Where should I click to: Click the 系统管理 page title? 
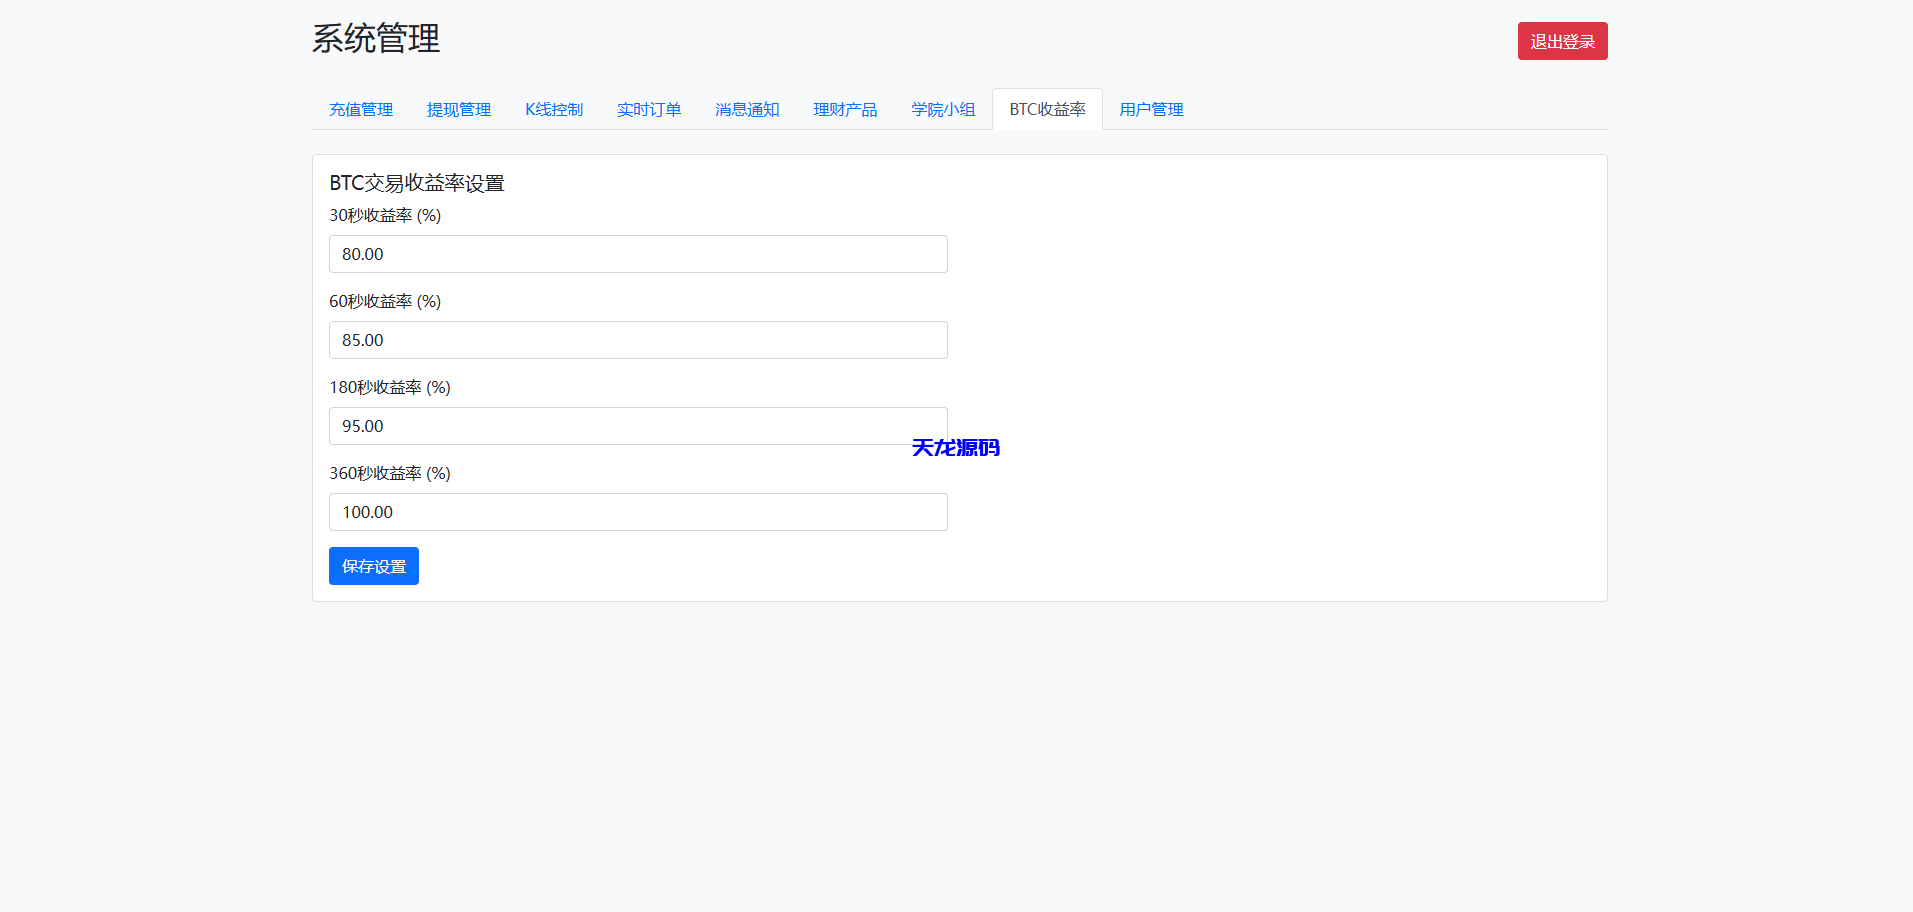pyautogui.click(x=376, y=39)
